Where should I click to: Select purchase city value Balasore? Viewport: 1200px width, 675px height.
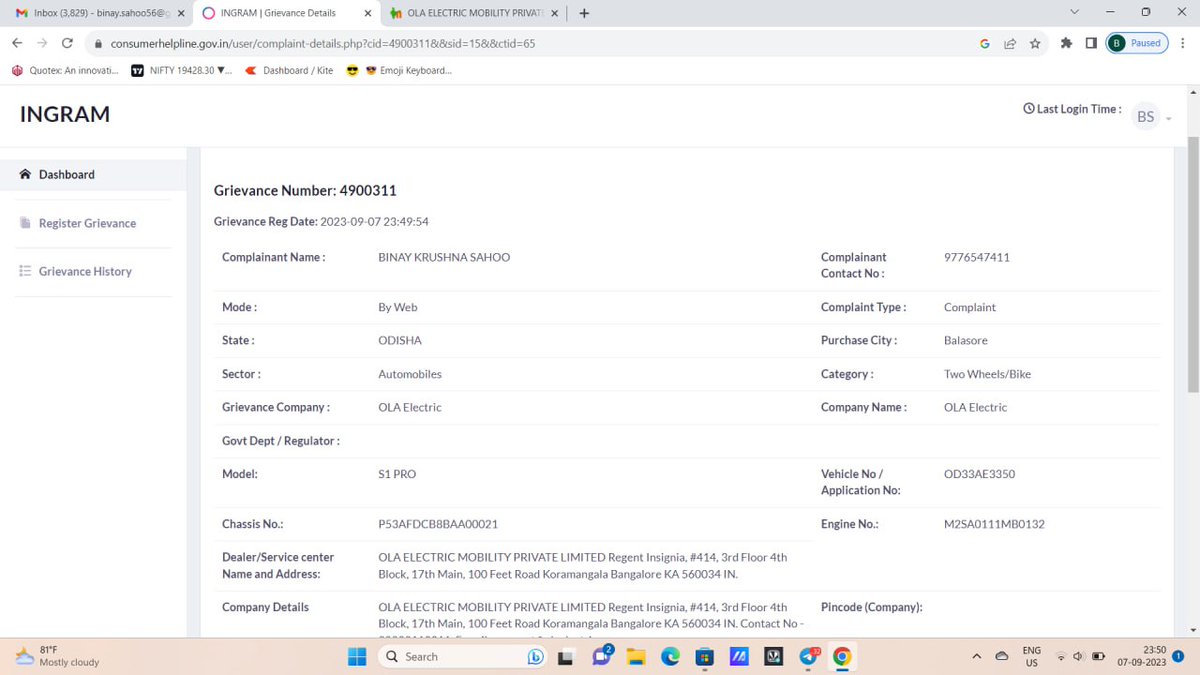966,340
